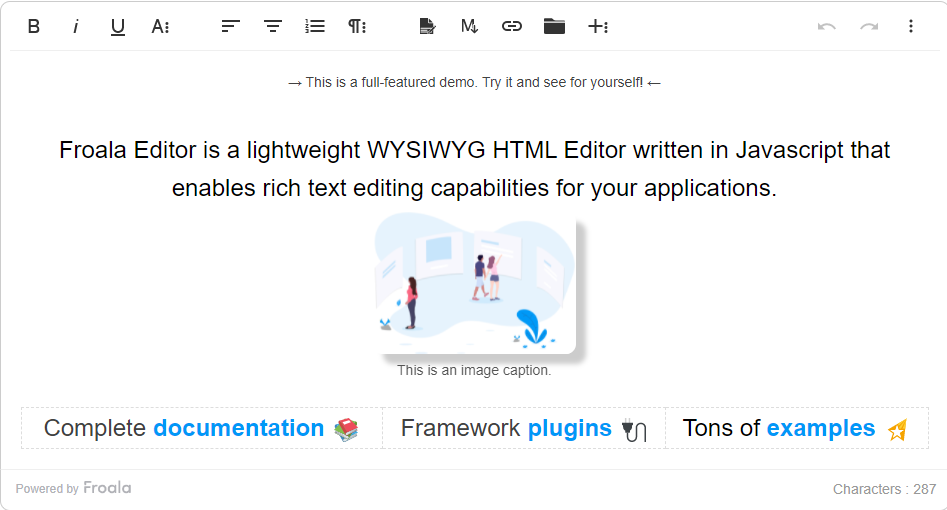The width and height of the screenshot is (947, 510).
Task: Click the track changes document icon
Action: [x=428, y=27]
